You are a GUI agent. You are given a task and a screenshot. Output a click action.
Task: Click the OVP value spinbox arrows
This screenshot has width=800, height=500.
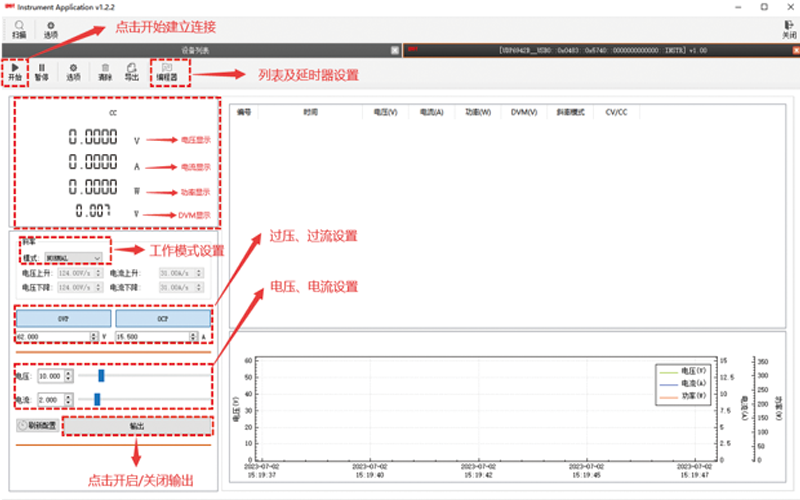point(93,338)
